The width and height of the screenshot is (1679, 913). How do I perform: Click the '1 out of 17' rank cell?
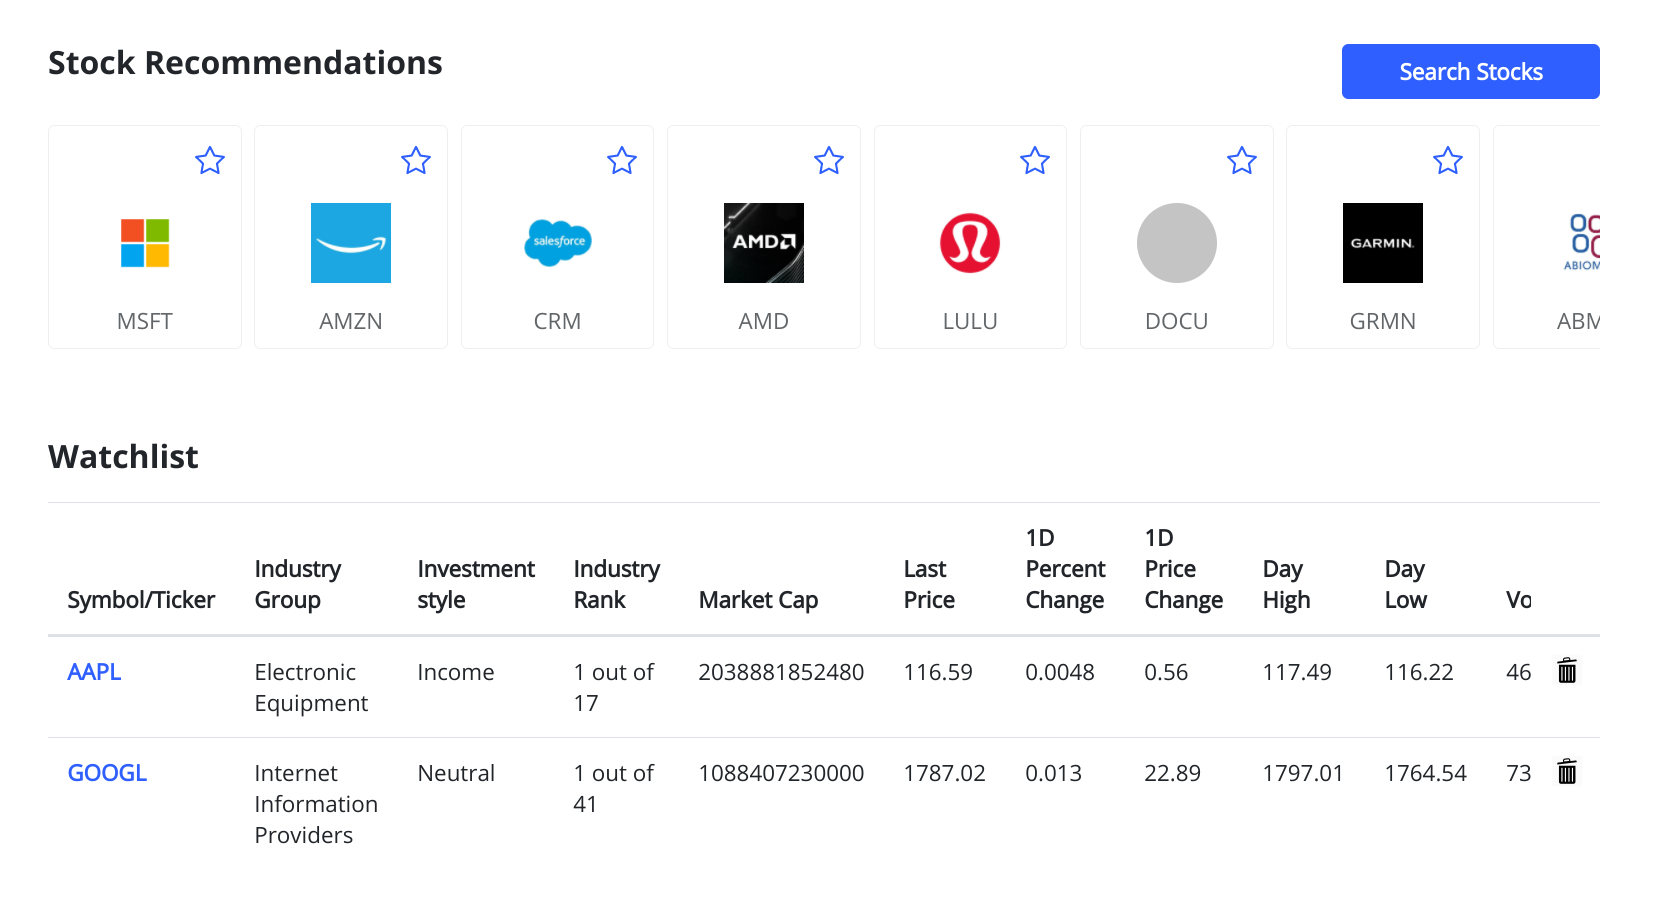pos(613,687)
